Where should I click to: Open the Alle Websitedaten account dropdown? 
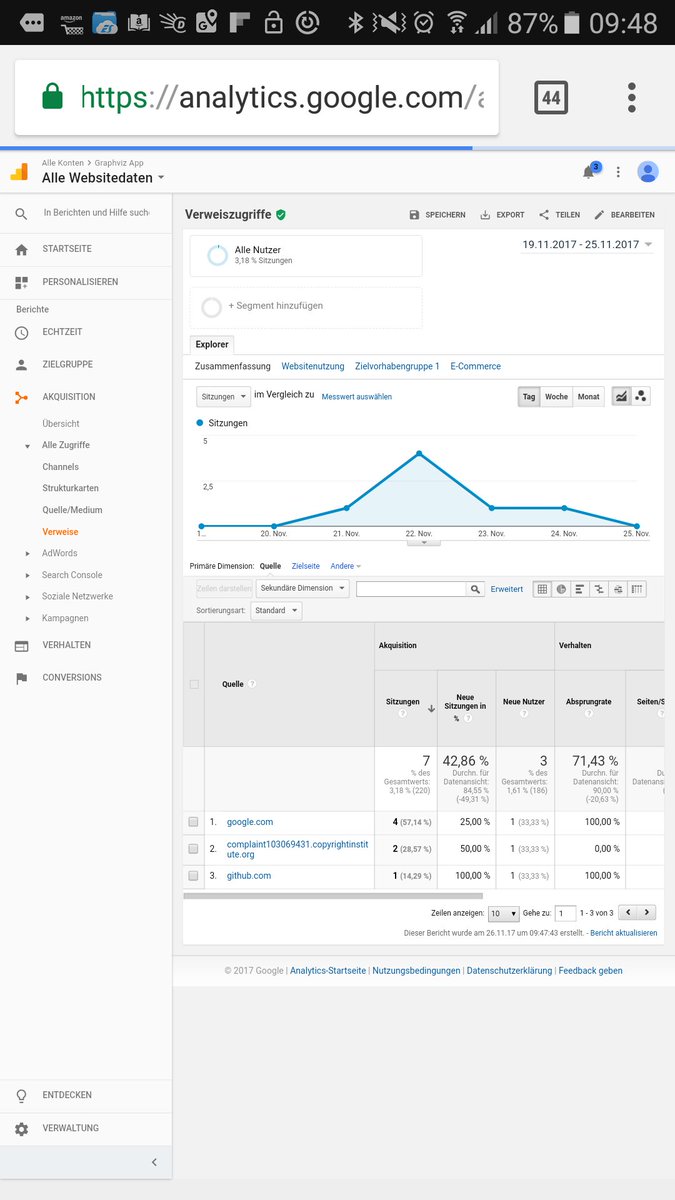[x=103, y=179]
